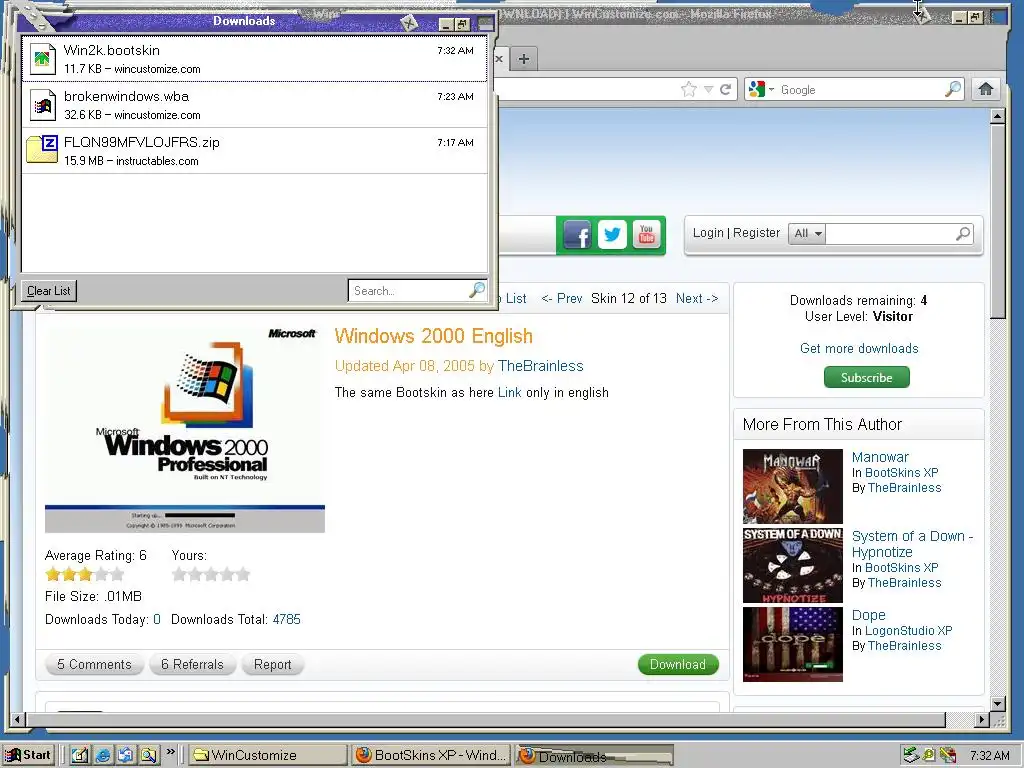
Task: Open the FLQN99MFVLOJFRS.zip folder icon
Action: tap(42, 149)
